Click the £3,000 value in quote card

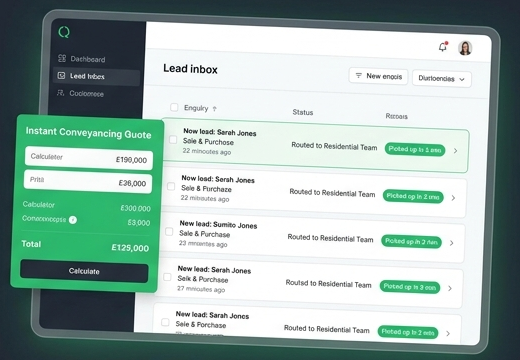(139, 223)
